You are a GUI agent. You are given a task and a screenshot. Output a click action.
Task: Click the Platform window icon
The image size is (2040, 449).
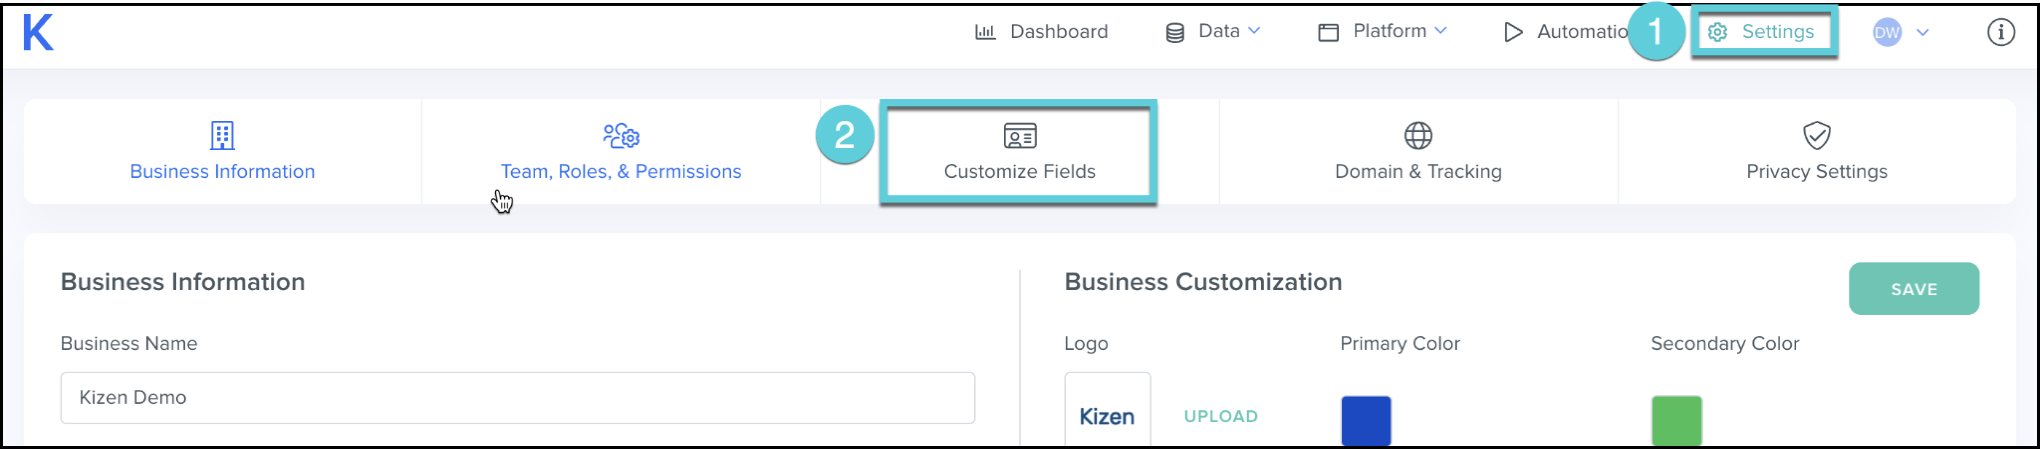(1328, 32)
